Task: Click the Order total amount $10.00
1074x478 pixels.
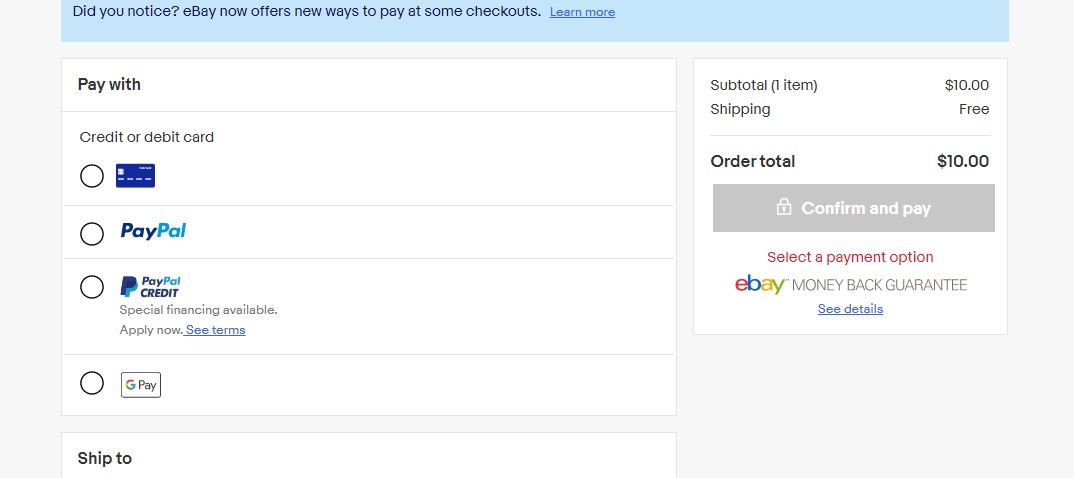Action: 962,161
